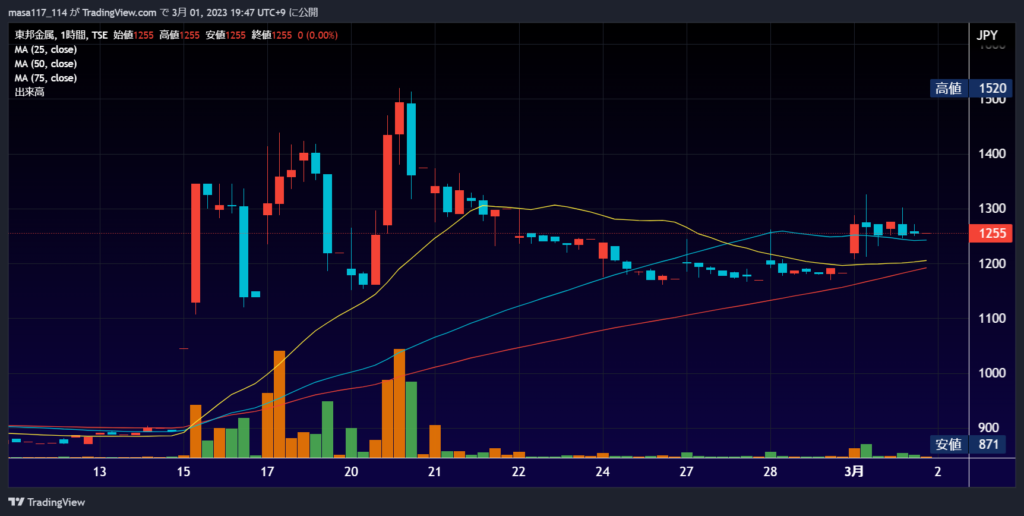The width and height of the screenshot is (1024, 516).
Task: Click date label 28 on time axis
Action: click(770, 472)
